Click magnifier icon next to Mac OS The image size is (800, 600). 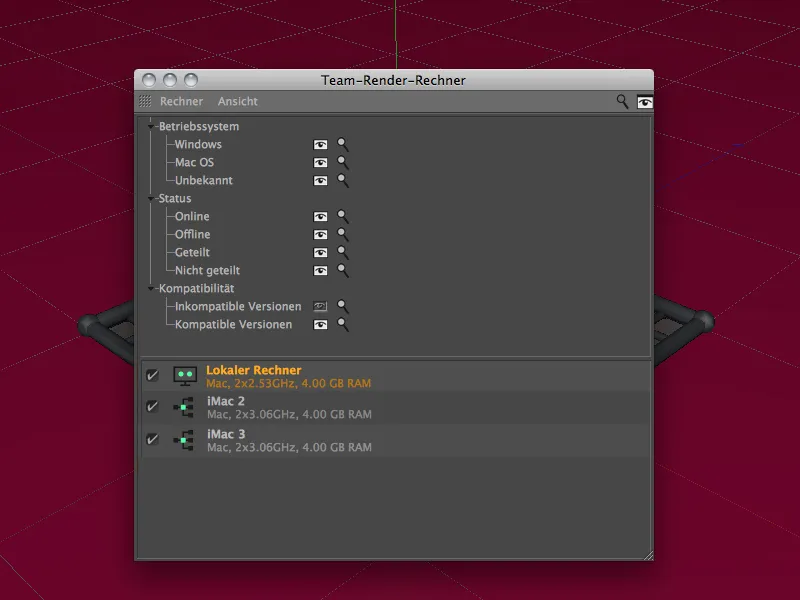pyautogui.click(x=343, y=163)
